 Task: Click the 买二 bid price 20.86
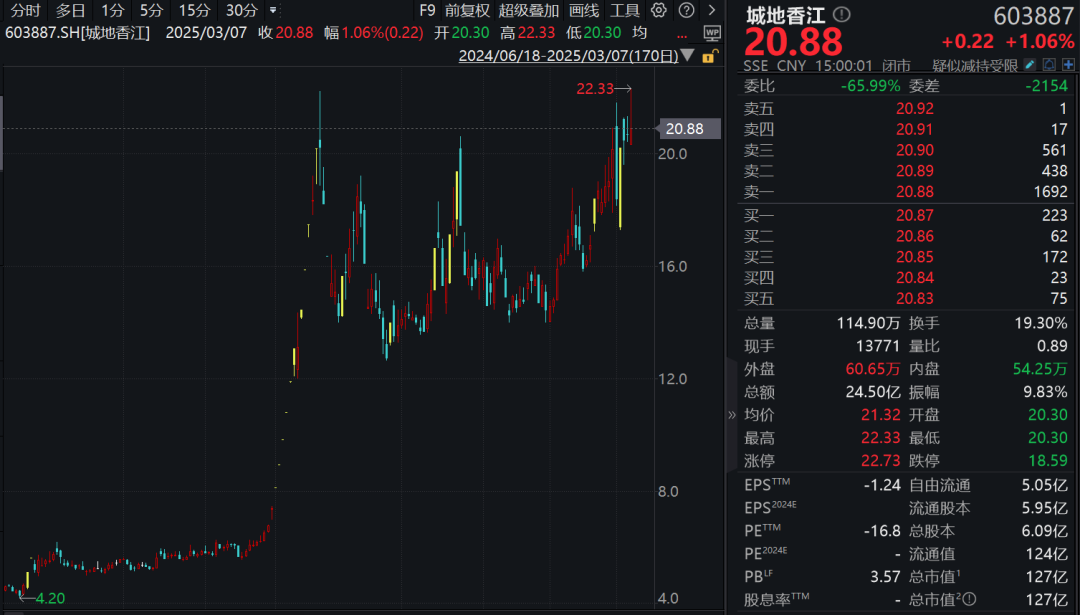coord(915,236)
